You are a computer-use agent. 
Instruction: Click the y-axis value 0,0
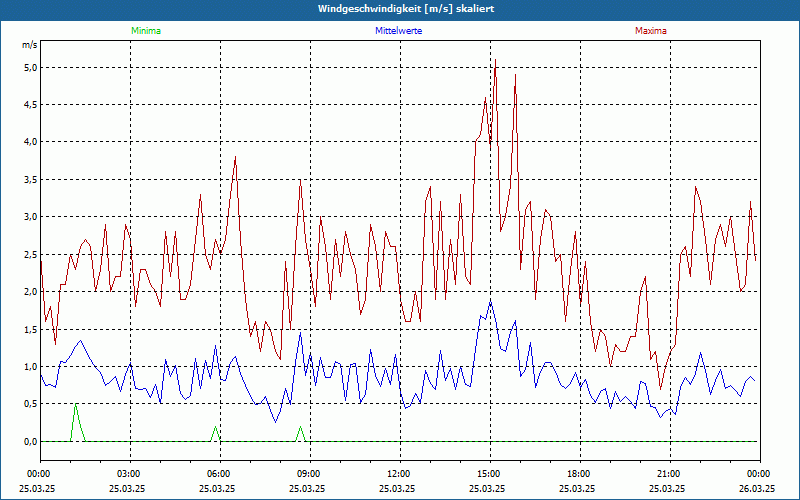31,441
